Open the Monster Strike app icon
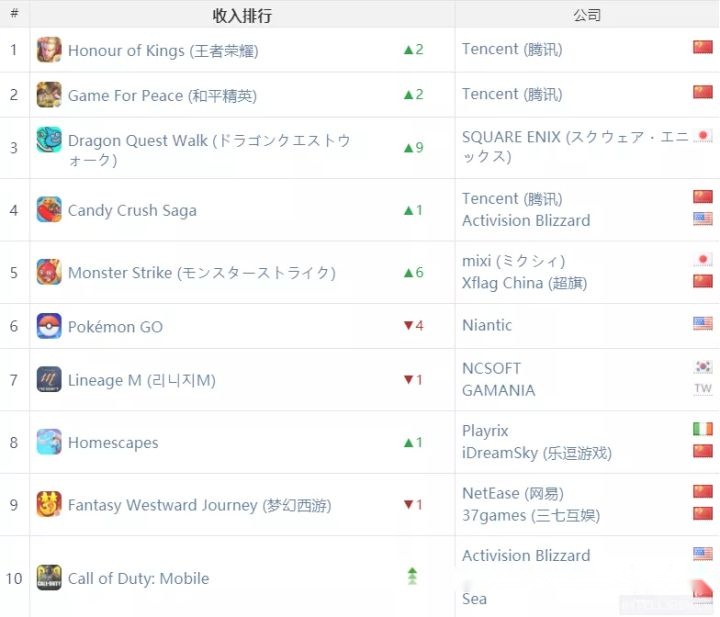Screen dimensions: 720x617 click(49, 272)
